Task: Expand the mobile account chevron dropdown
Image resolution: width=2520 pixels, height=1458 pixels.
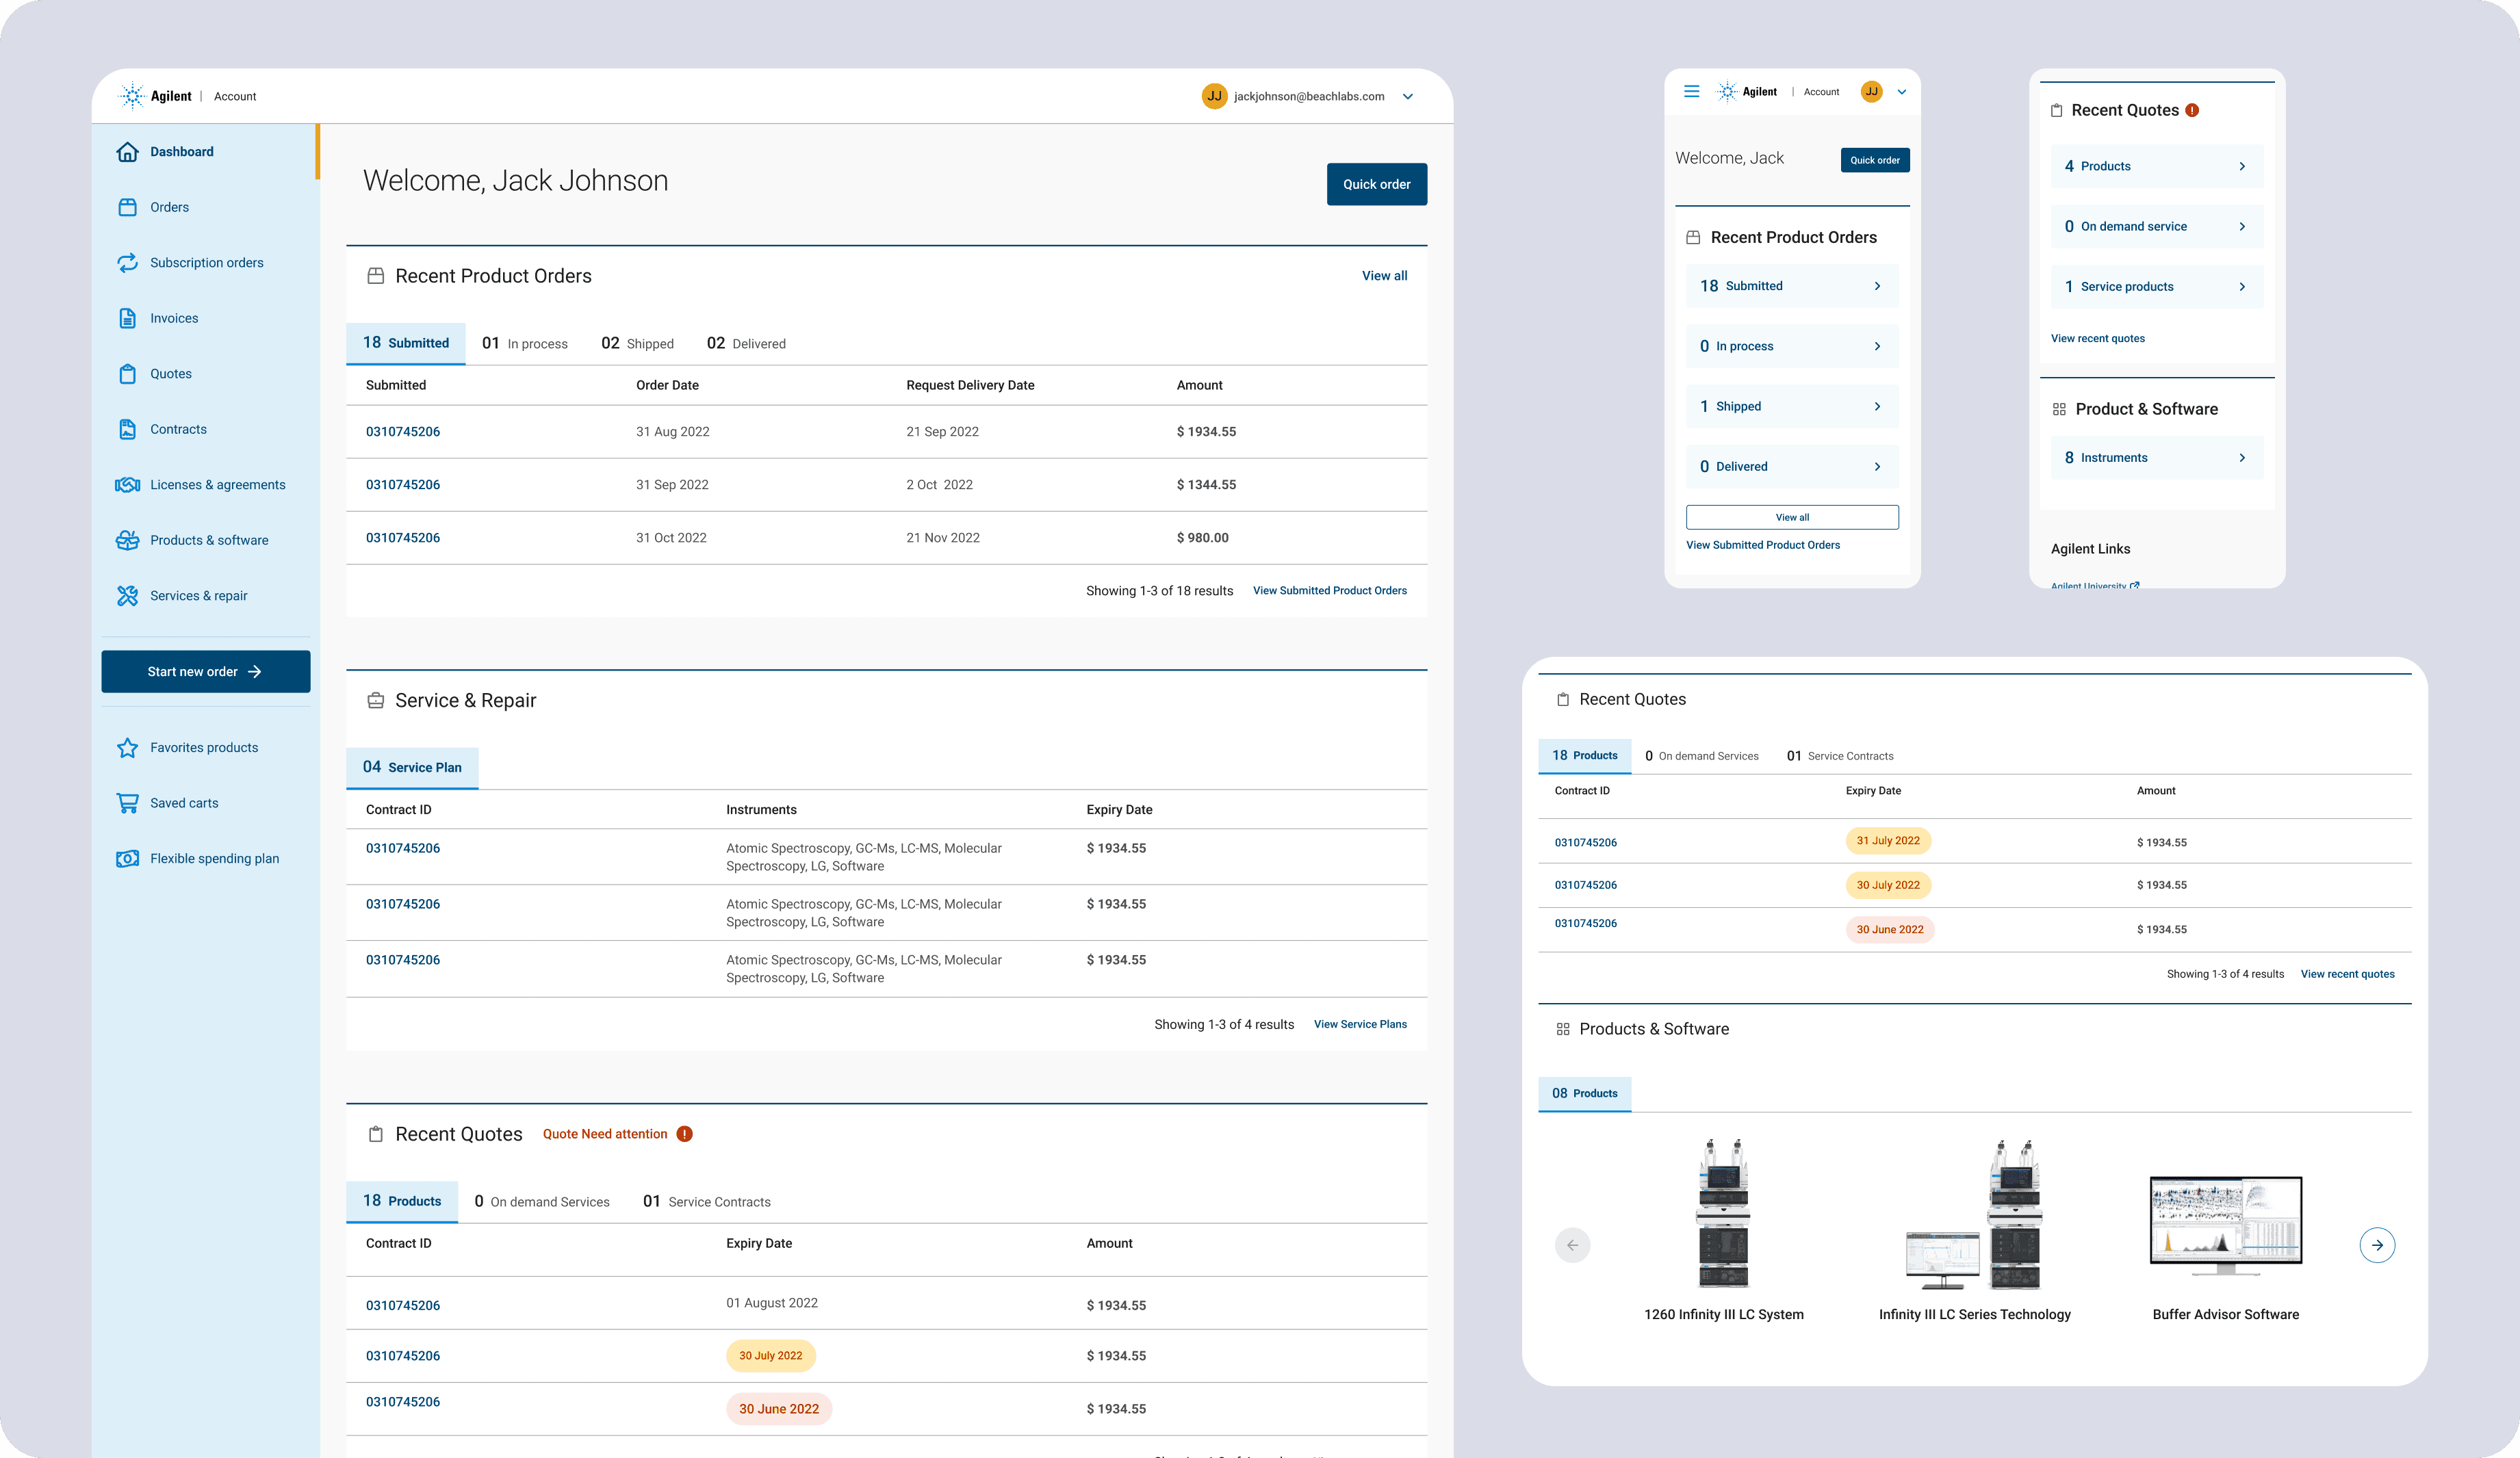Action: click(x=1902, y=92)
